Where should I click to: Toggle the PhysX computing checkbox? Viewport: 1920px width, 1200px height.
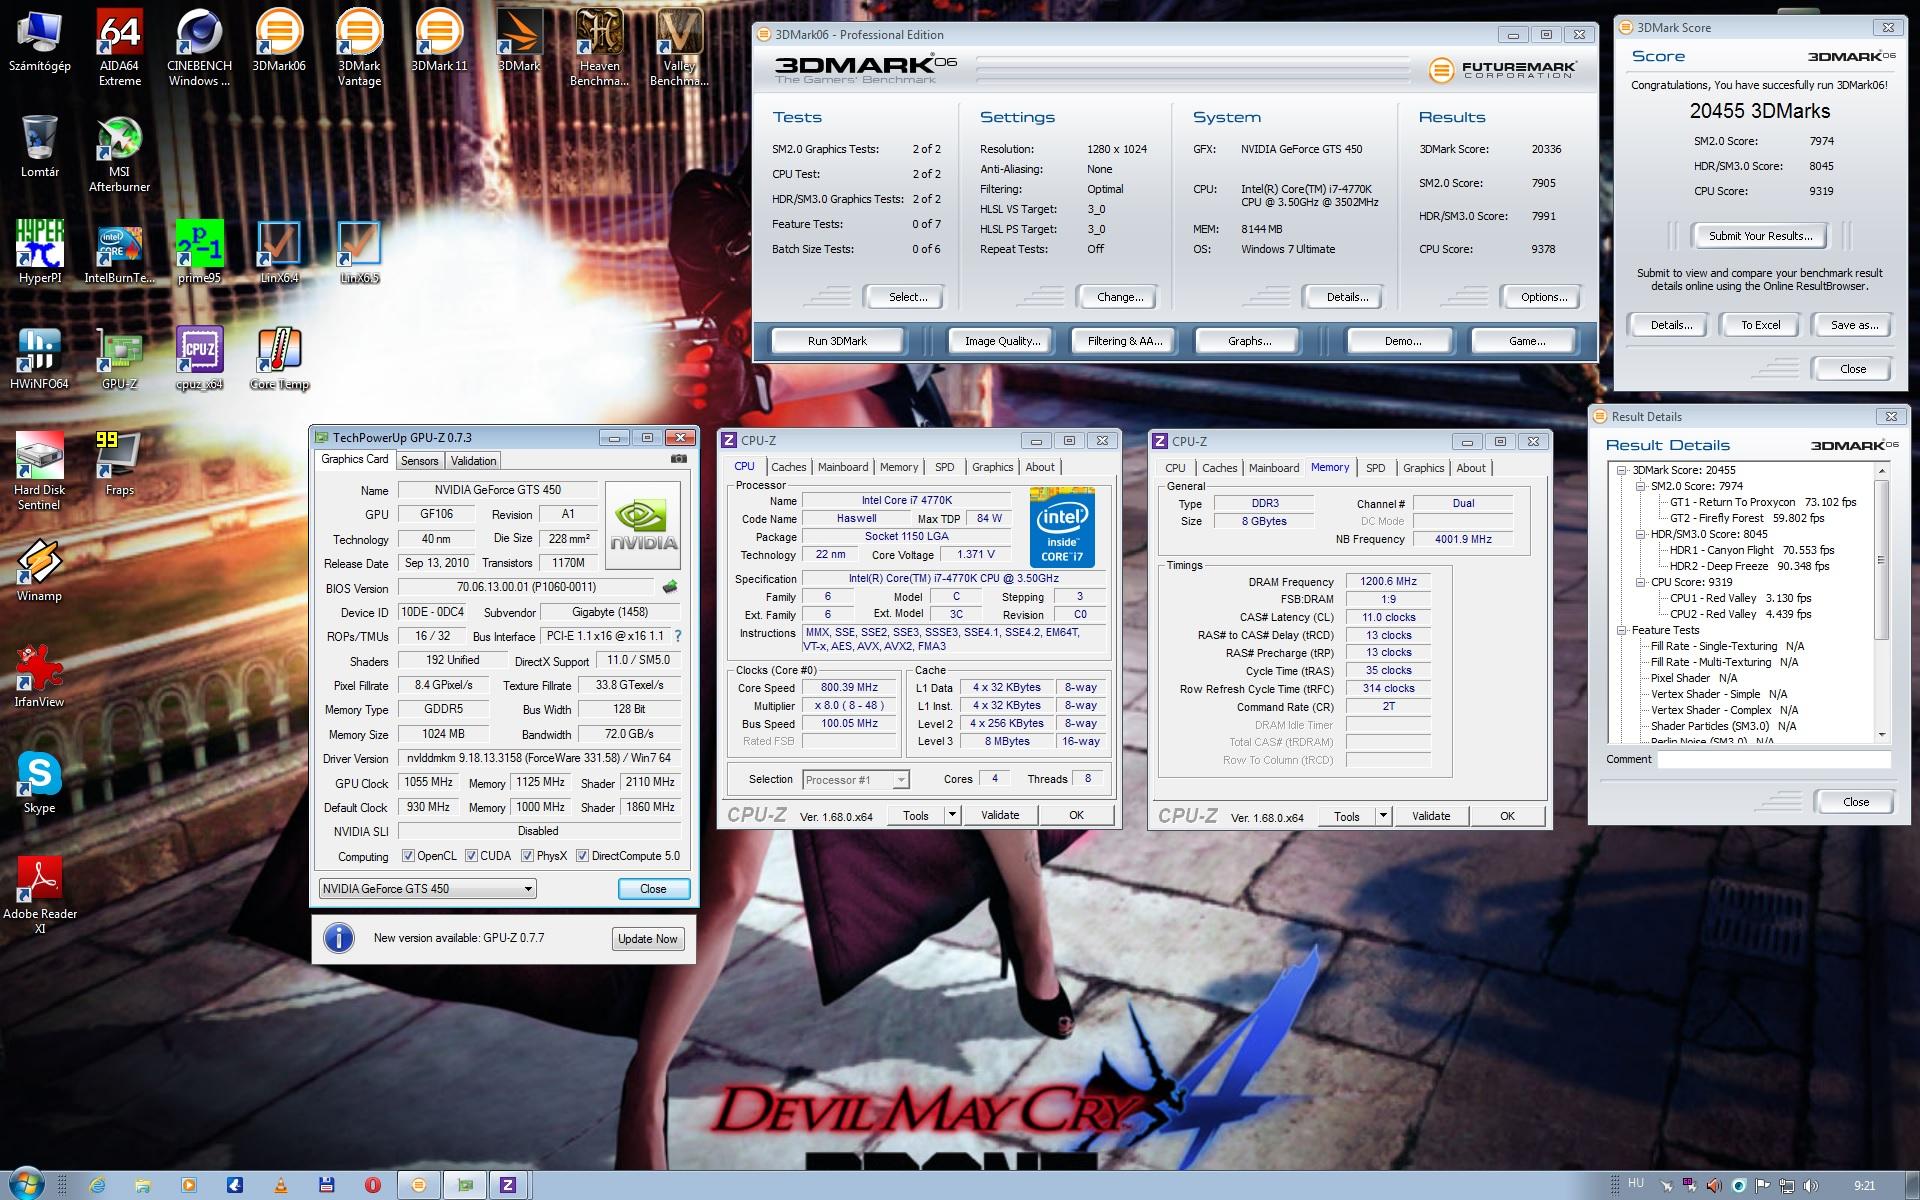point(527,856)
